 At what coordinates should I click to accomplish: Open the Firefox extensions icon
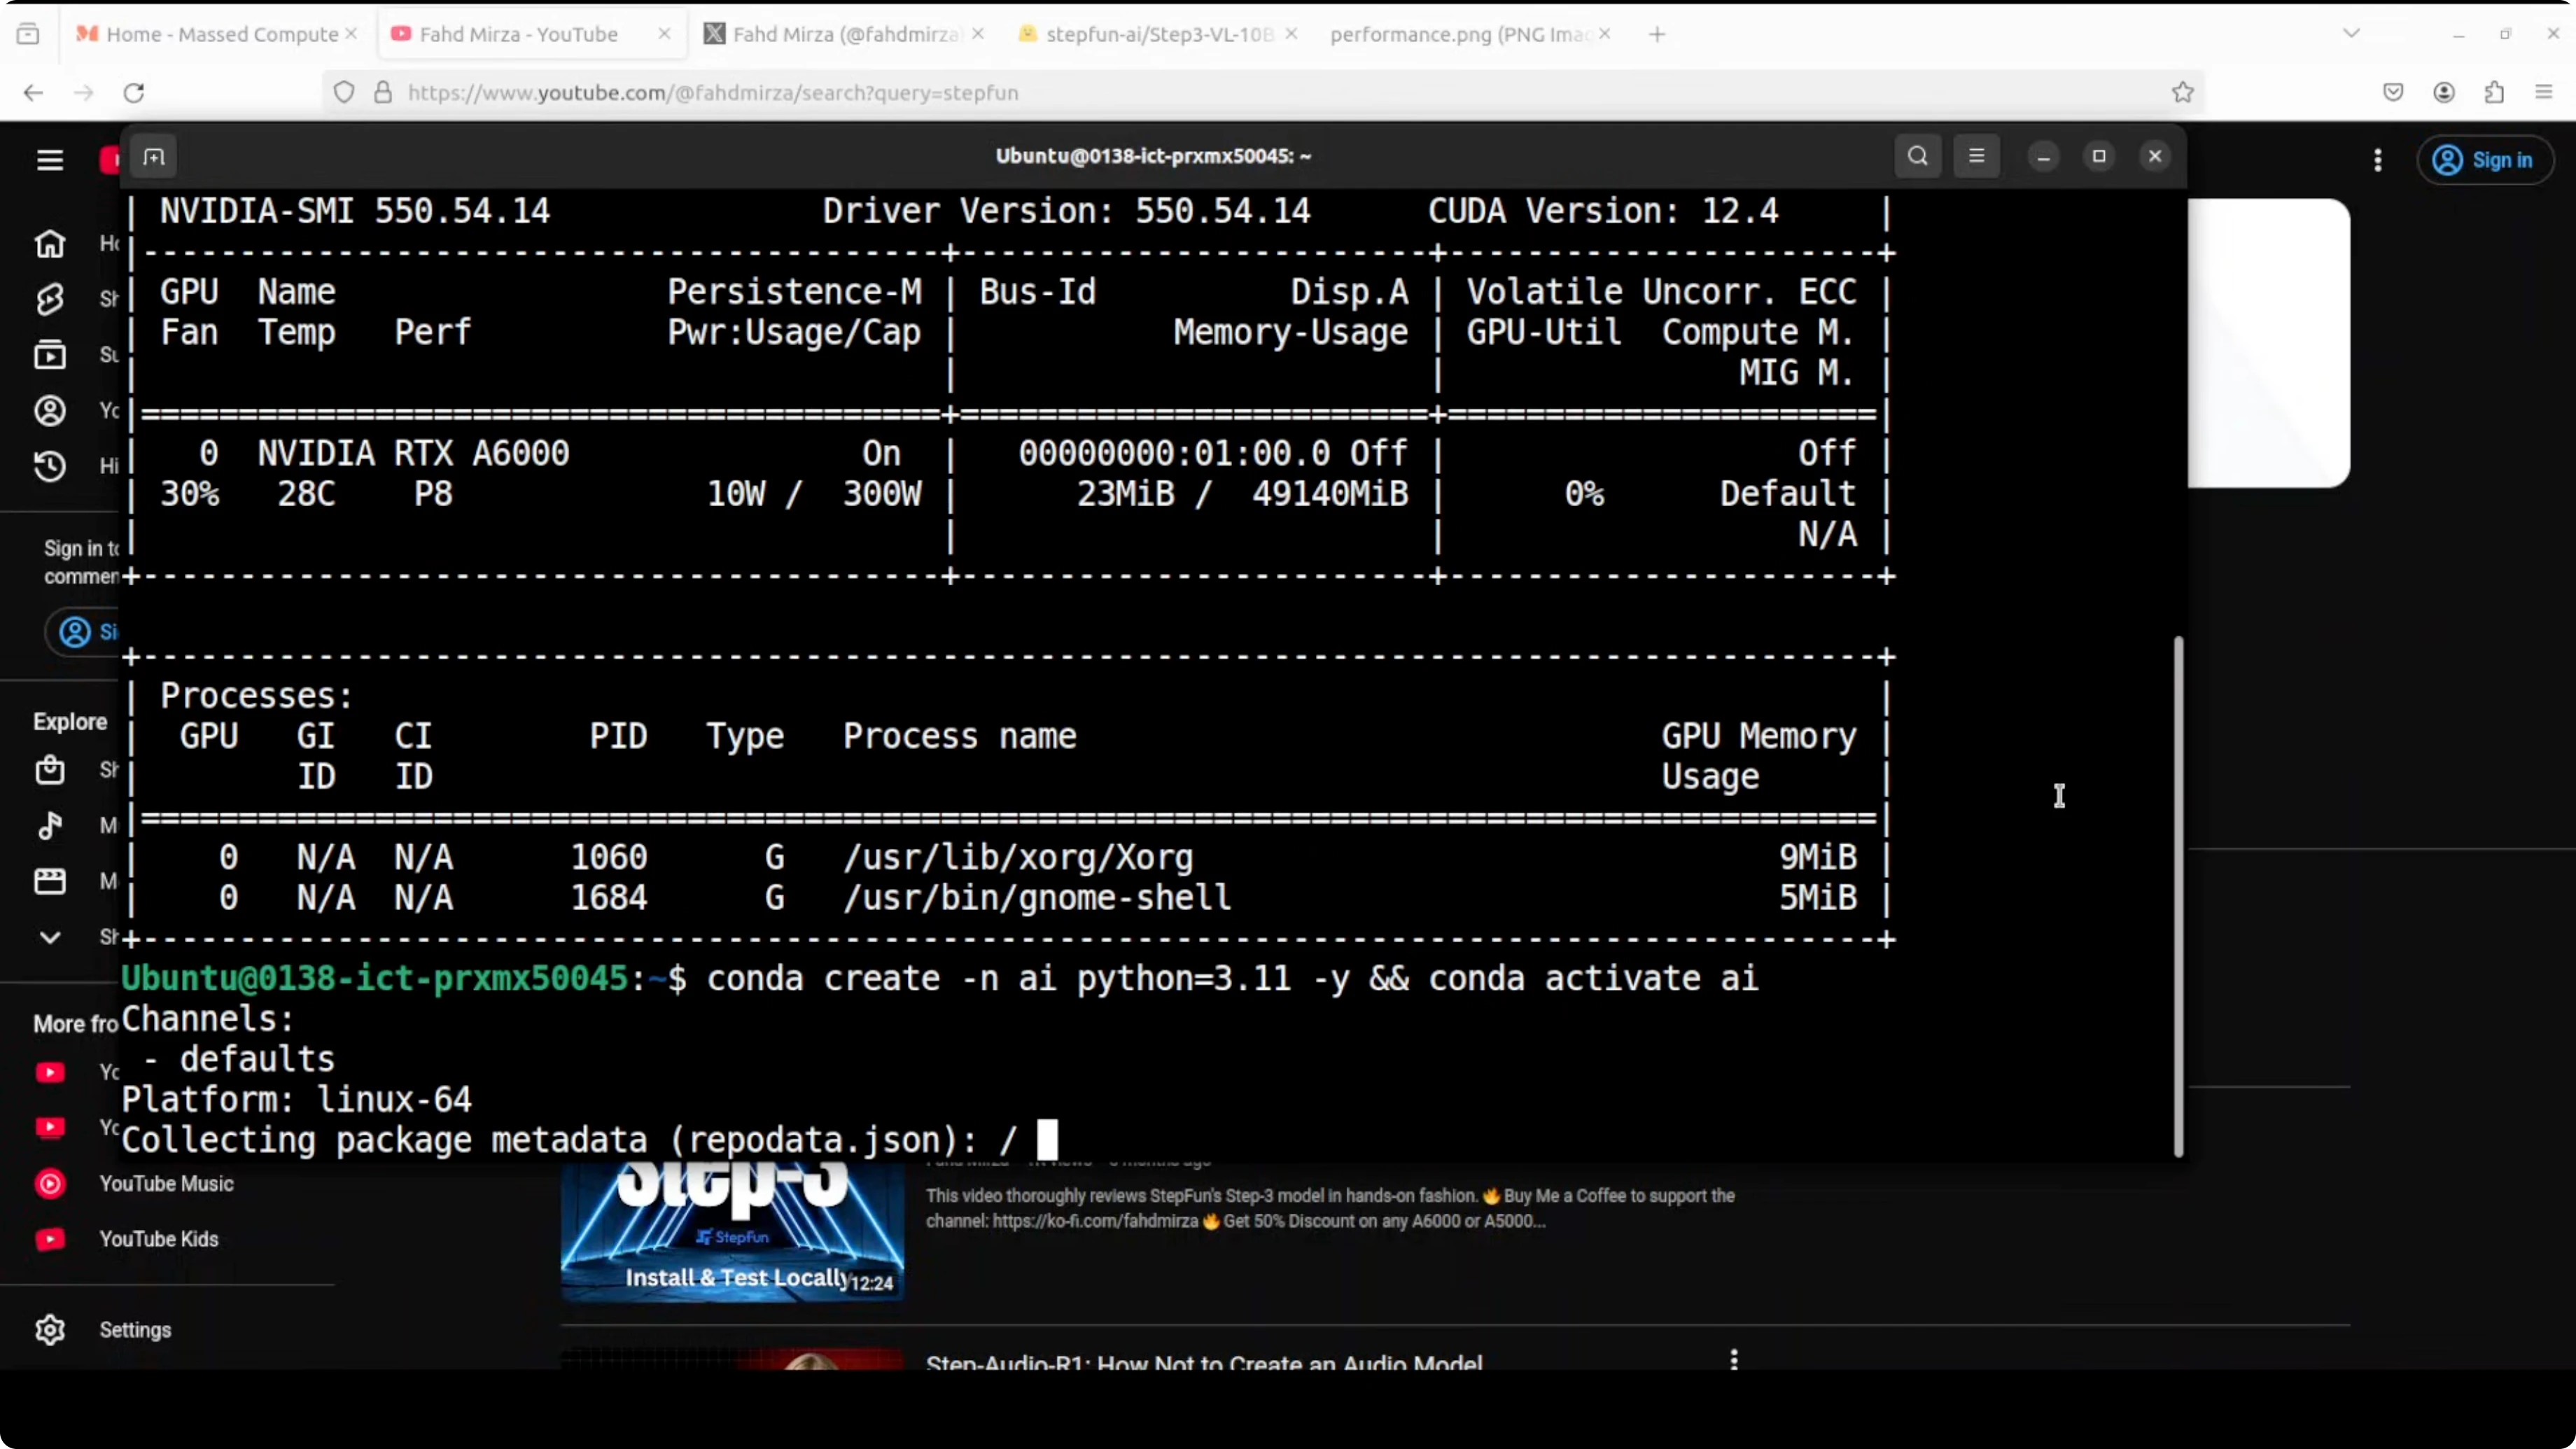pyautogui.click(x=2494, y=92)
